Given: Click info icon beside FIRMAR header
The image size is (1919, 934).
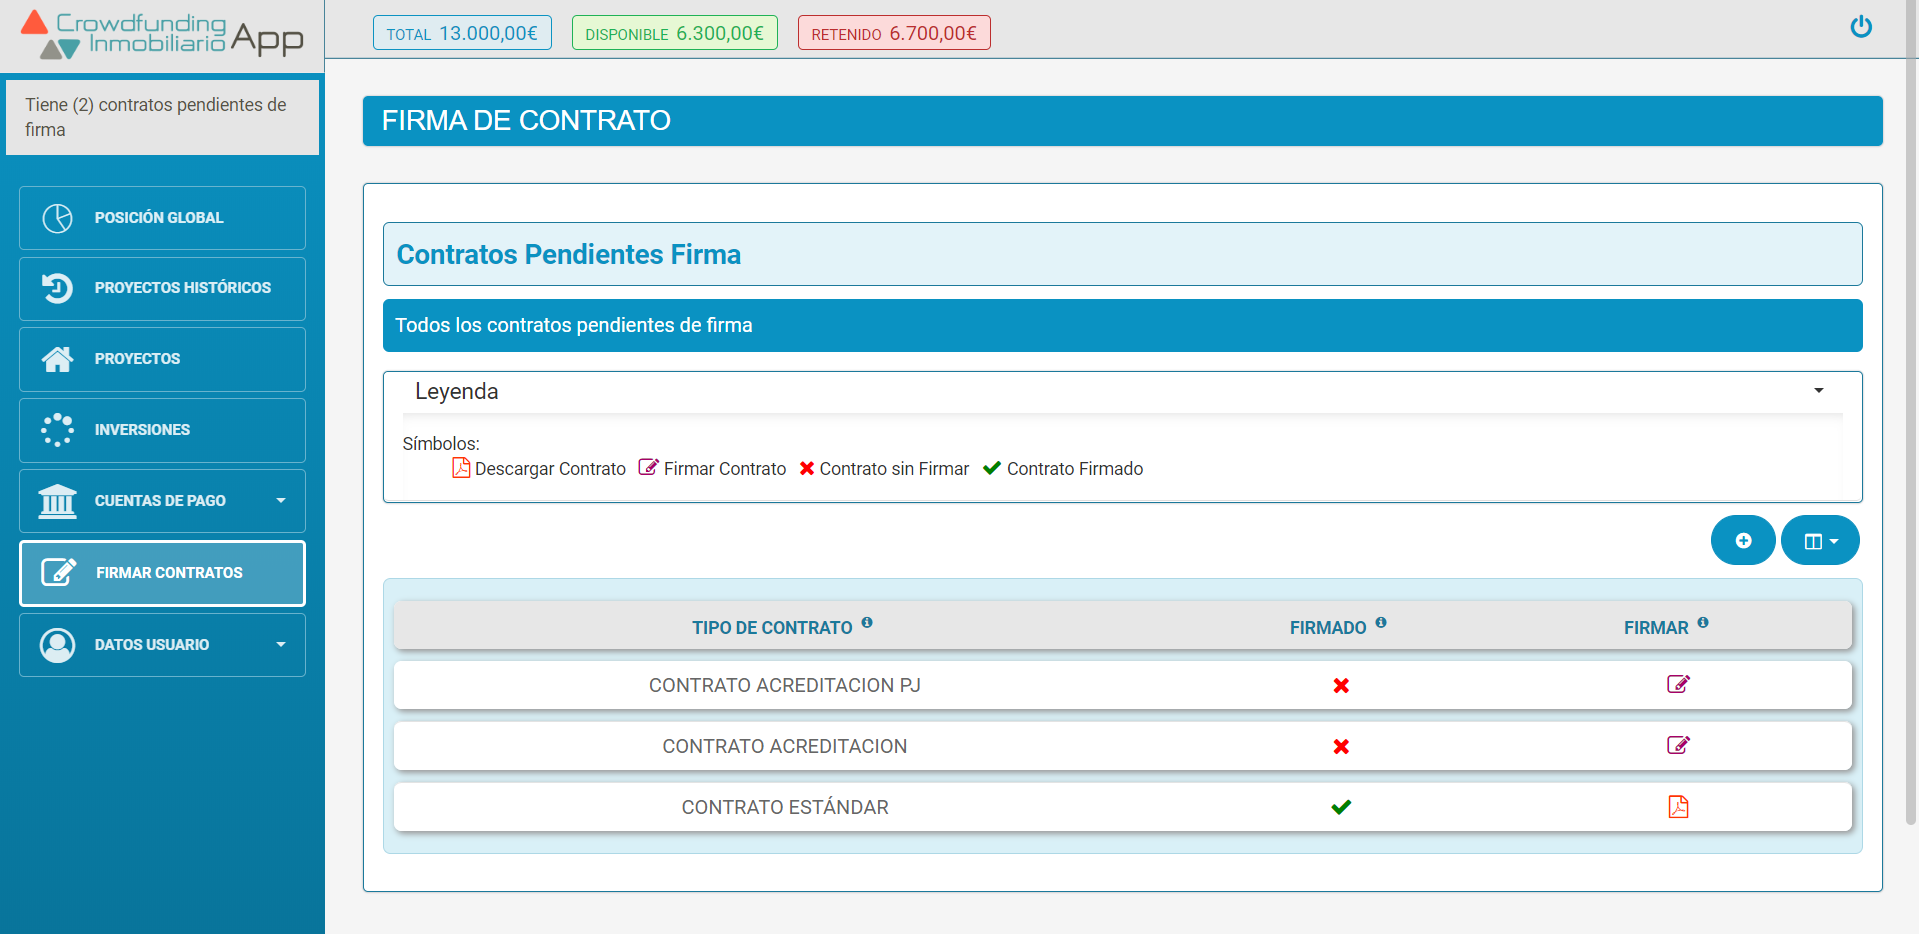Looking at the screenshot, I should (1703, 622).
